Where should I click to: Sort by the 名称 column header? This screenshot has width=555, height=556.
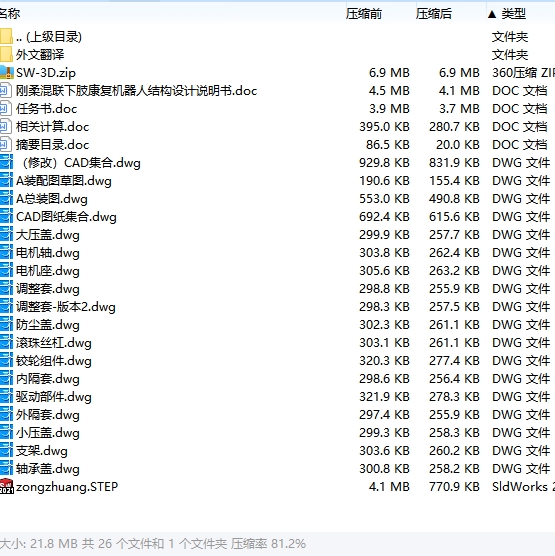[x=10, y=14]
